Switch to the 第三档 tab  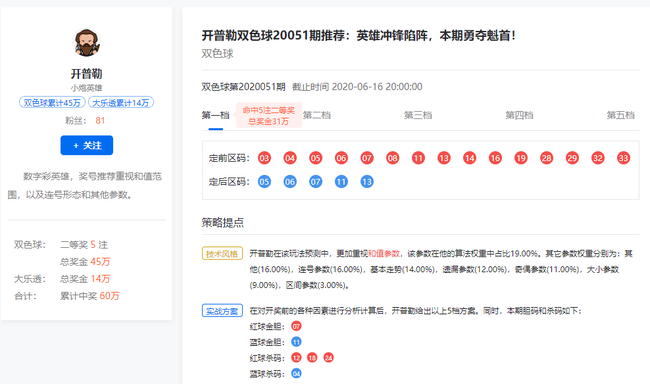point(418,115)
